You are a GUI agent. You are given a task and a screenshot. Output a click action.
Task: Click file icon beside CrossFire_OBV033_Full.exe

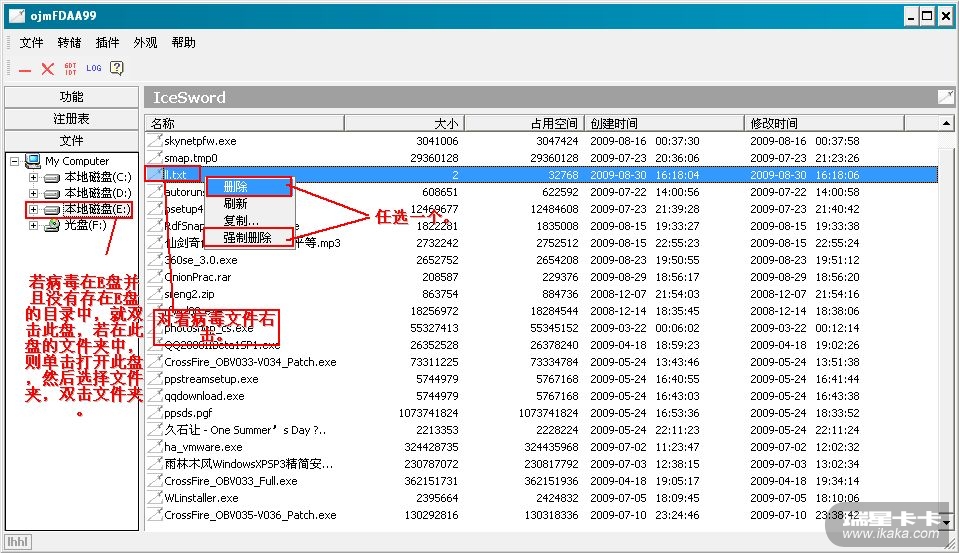155,481
